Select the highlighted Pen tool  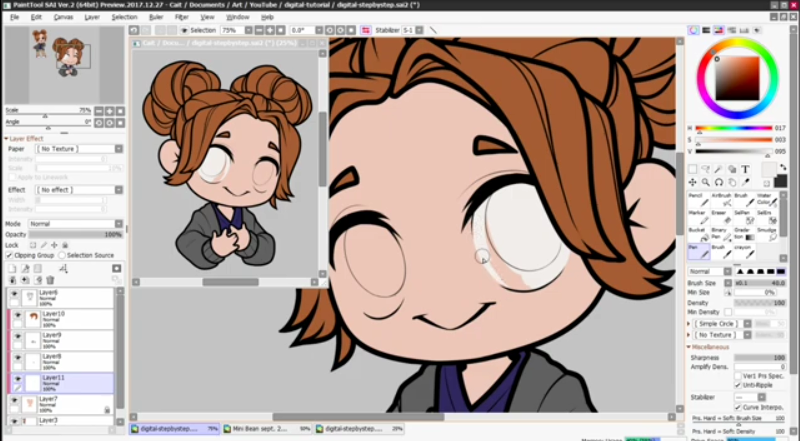tap(698, 252)
